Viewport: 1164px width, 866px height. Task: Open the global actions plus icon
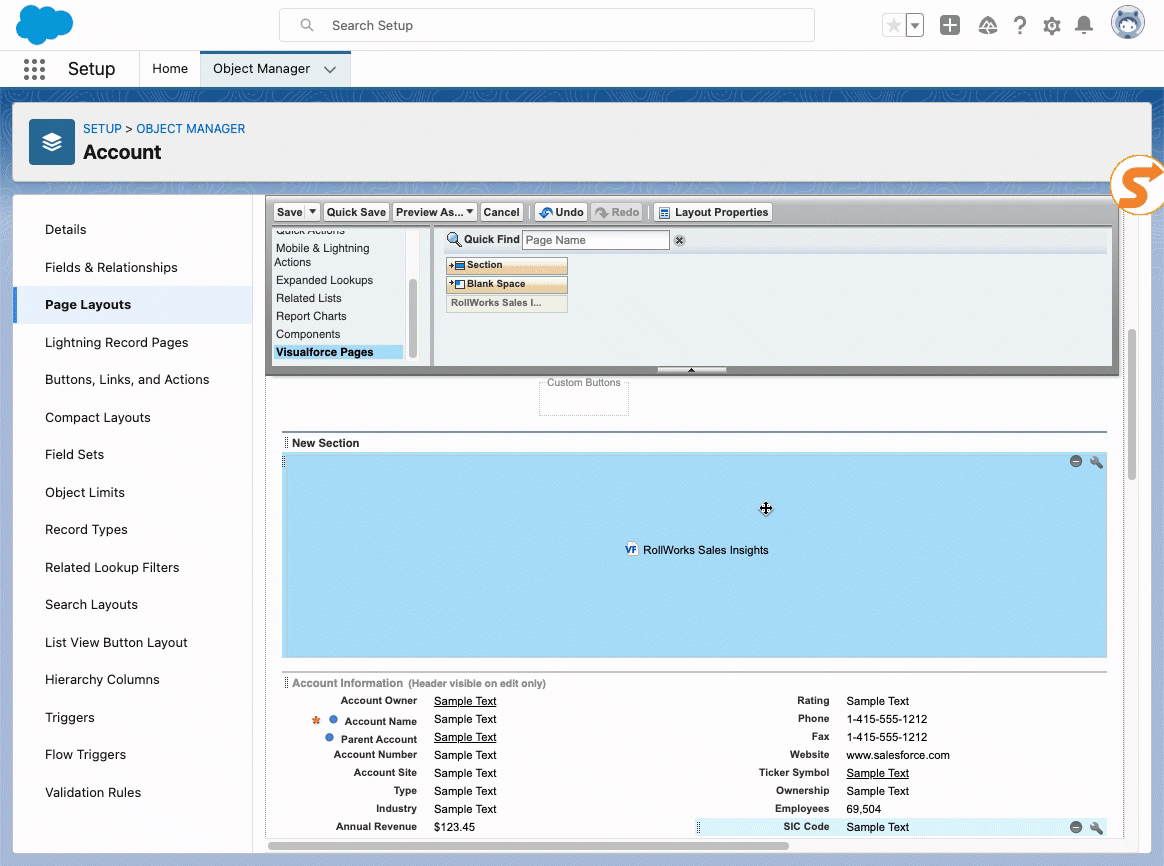click(950, 26)
